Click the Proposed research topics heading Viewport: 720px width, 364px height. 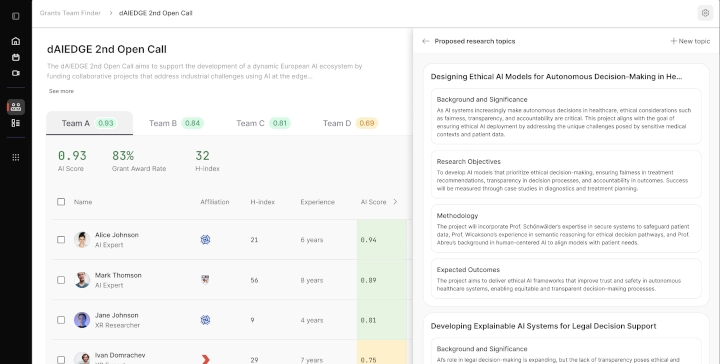pos(475,41)
